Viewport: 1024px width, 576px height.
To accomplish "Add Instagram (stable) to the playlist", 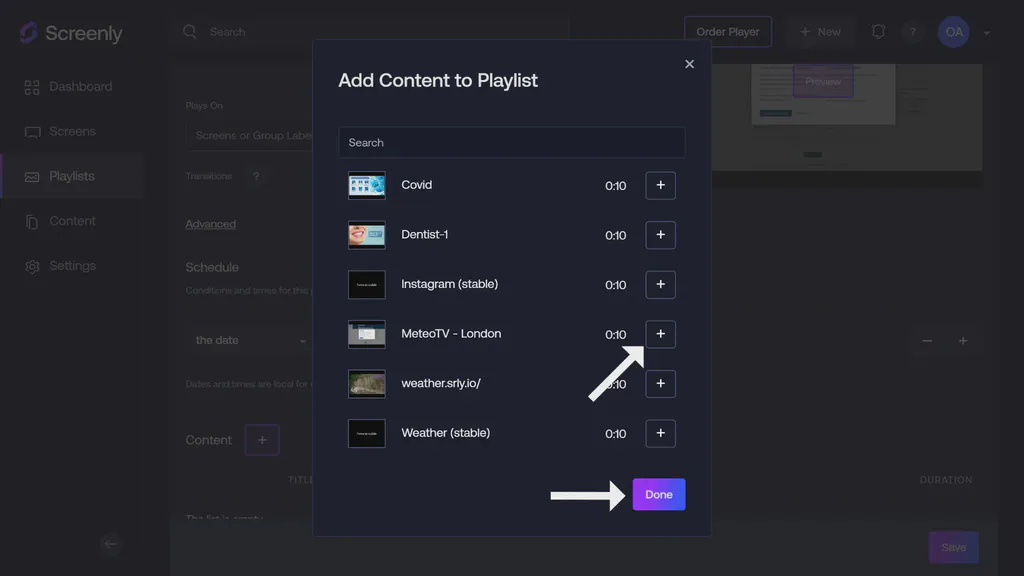I will 660,284.
